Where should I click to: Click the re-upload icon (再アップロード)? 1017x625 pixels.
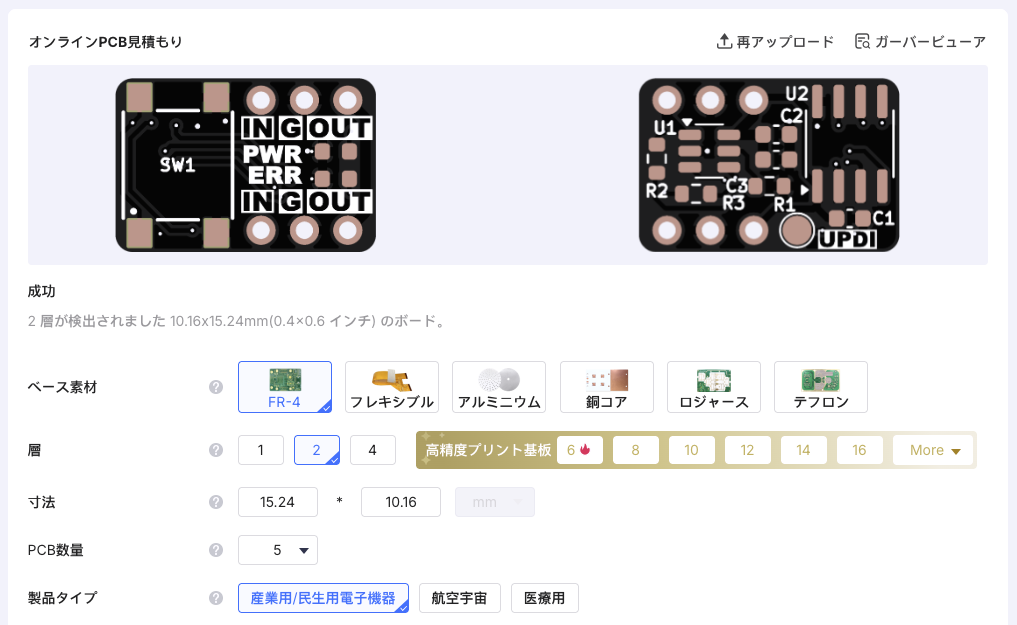tap(725, 42)
